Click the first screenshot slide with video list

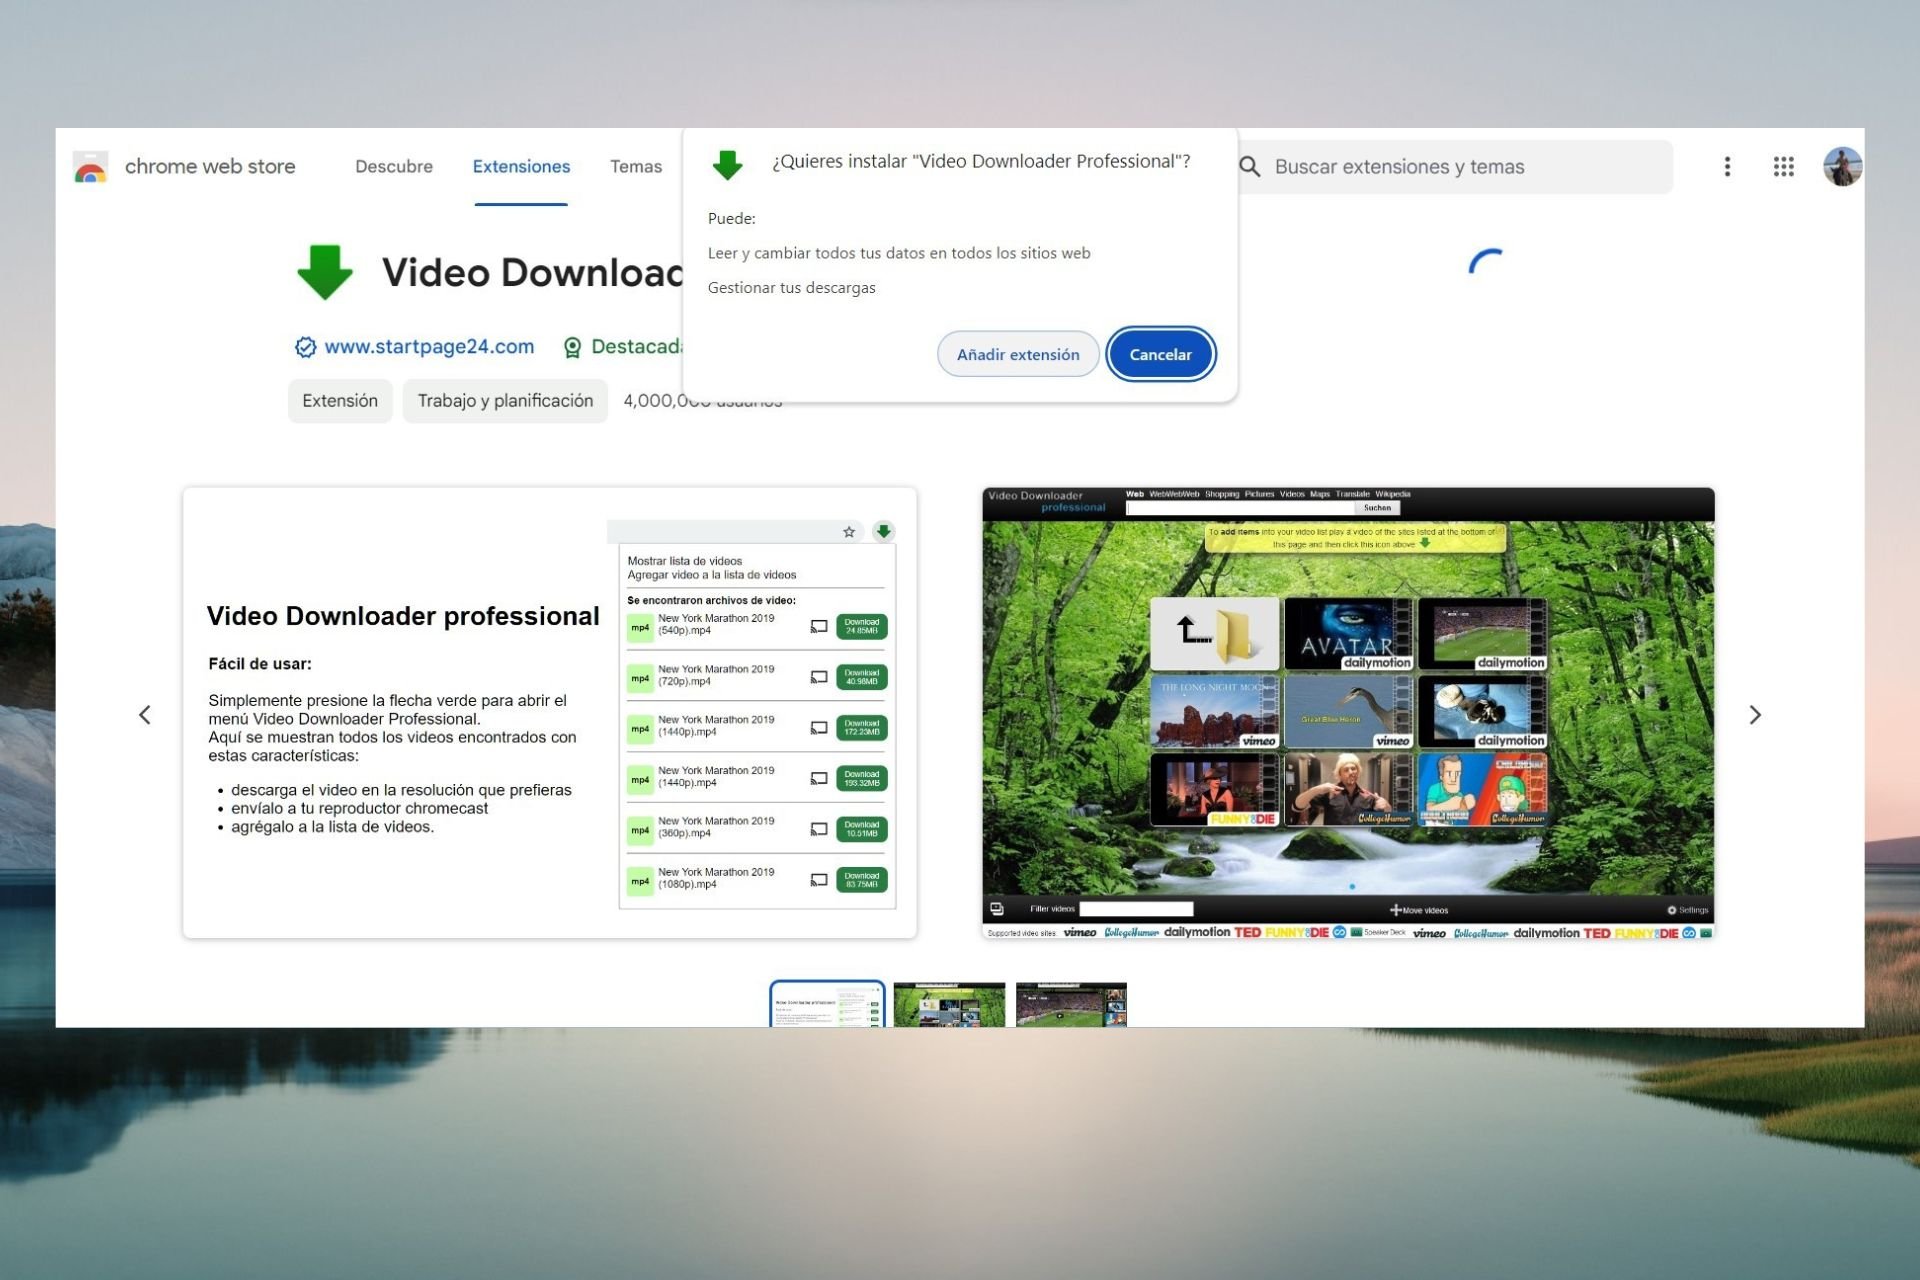tap(550, 713)
